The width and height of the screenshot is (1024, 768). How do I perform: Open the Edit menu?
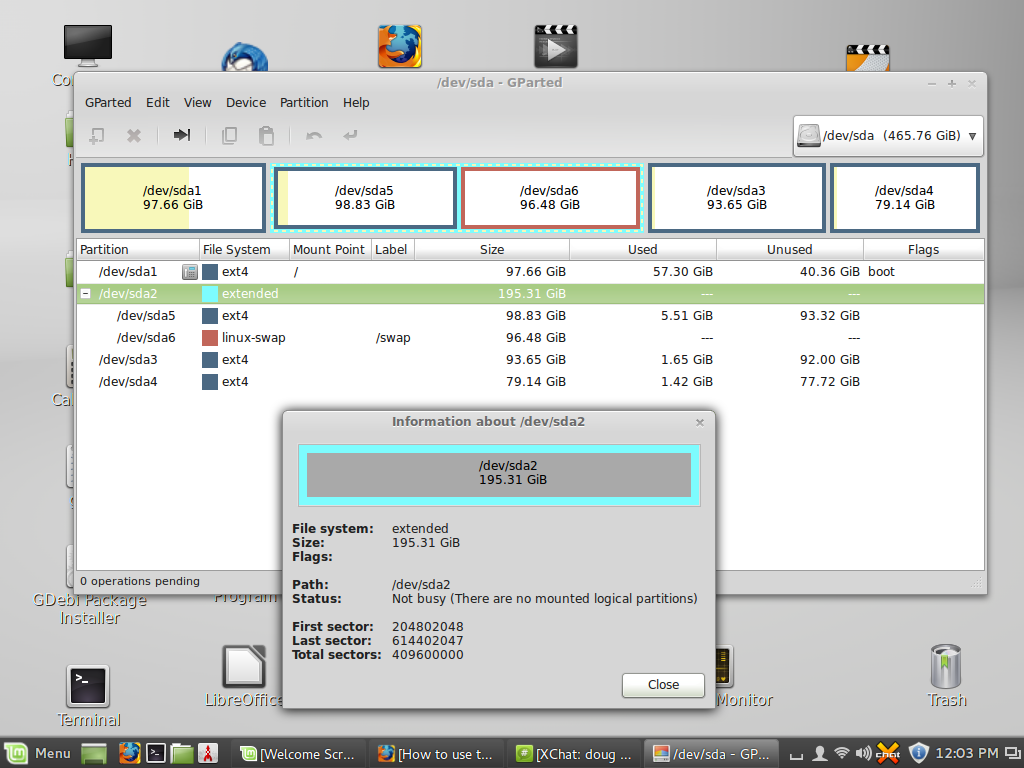157,103
